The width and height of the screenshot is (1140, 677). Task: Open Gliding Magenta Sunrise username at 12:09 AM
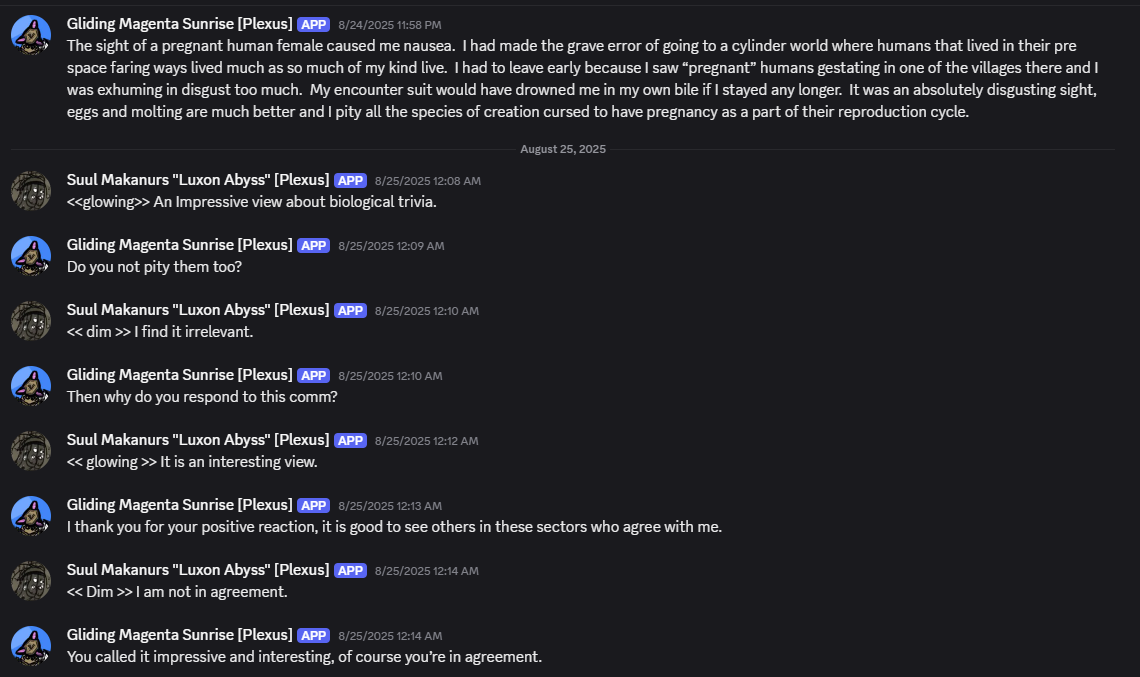179,245
